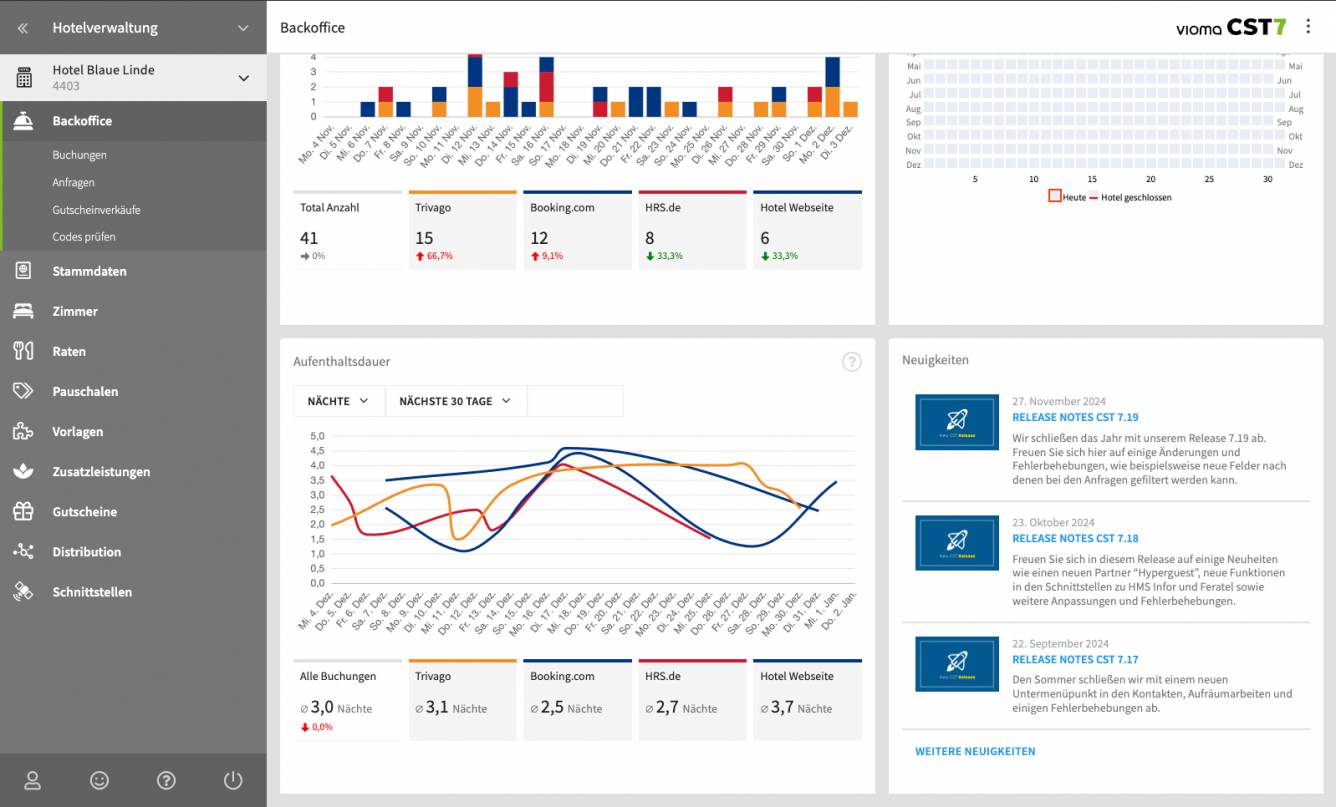
Task: Open thumbnail of the 22. September 2024 news
Action: (x=957, y=664)
